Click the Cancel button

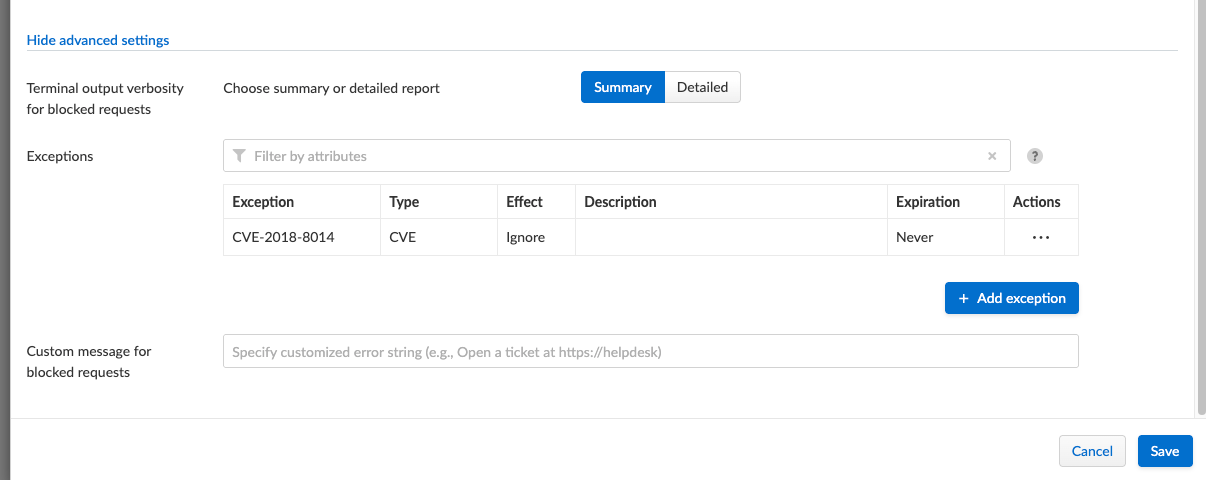(x=1092, y=451)
